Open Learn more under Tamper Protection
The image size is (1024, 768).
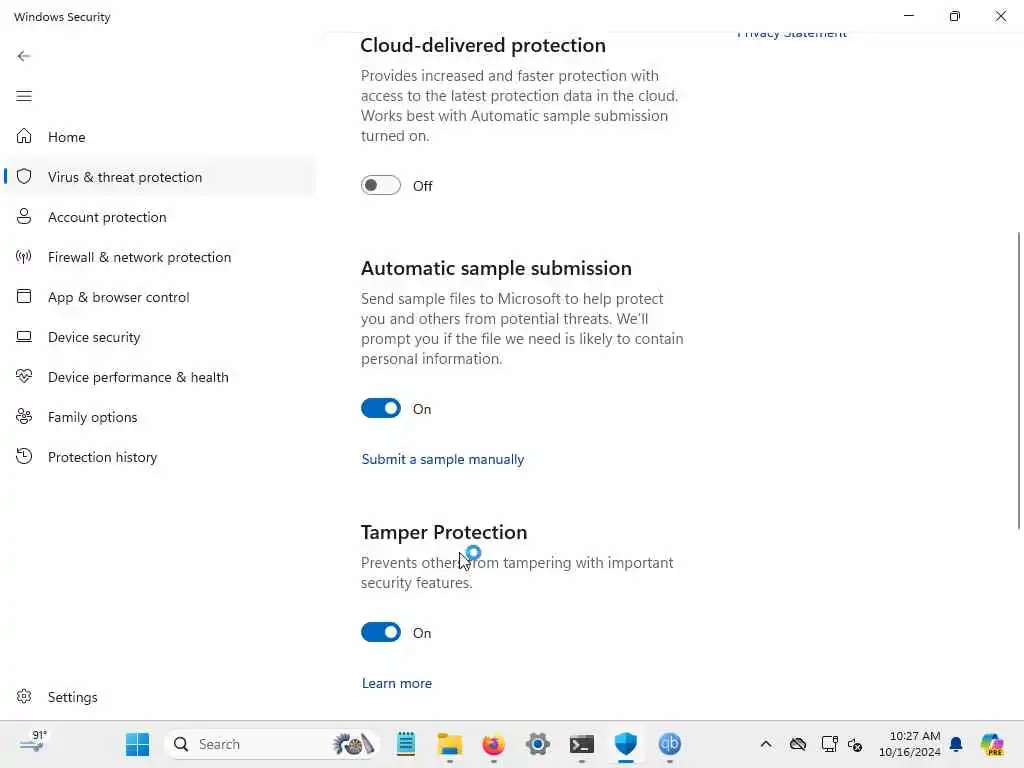[x=396, y=683]
